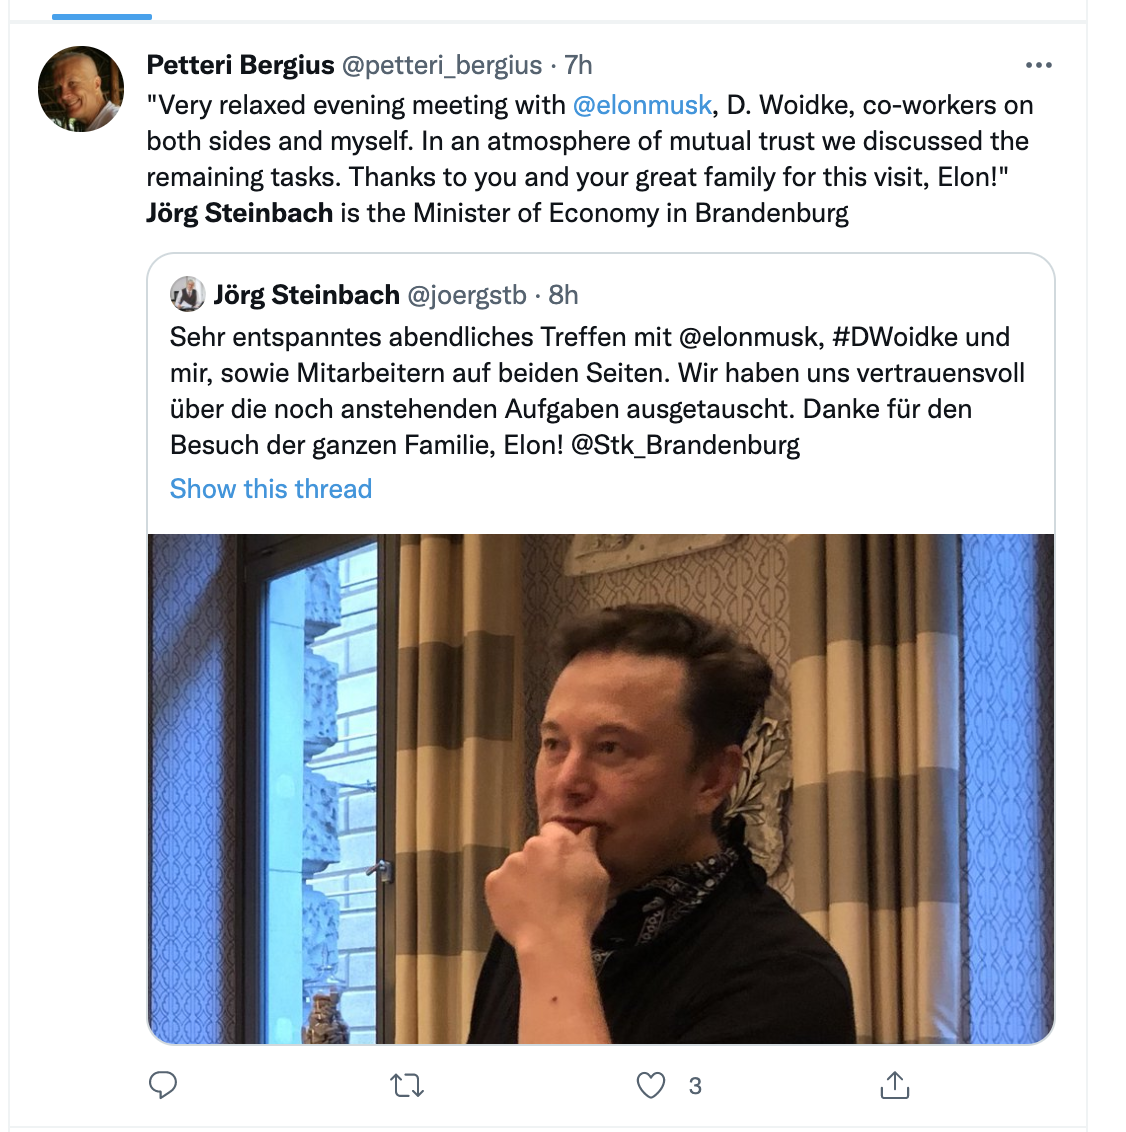Open the three-dot more options menu
Image resolution: width=1126 pixels, height=1132 pixels.
click(1039, 65)
